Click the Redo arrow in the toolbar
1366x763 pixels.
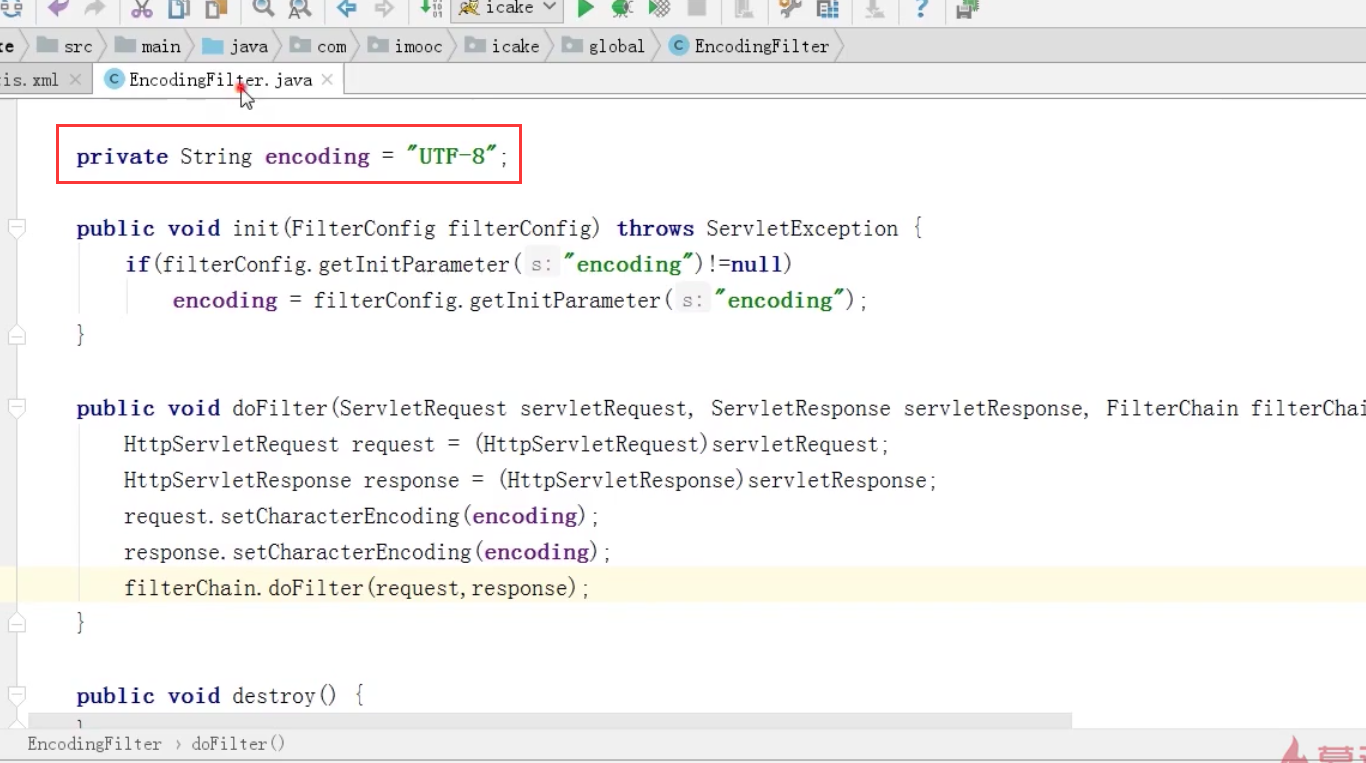(95, 9)
